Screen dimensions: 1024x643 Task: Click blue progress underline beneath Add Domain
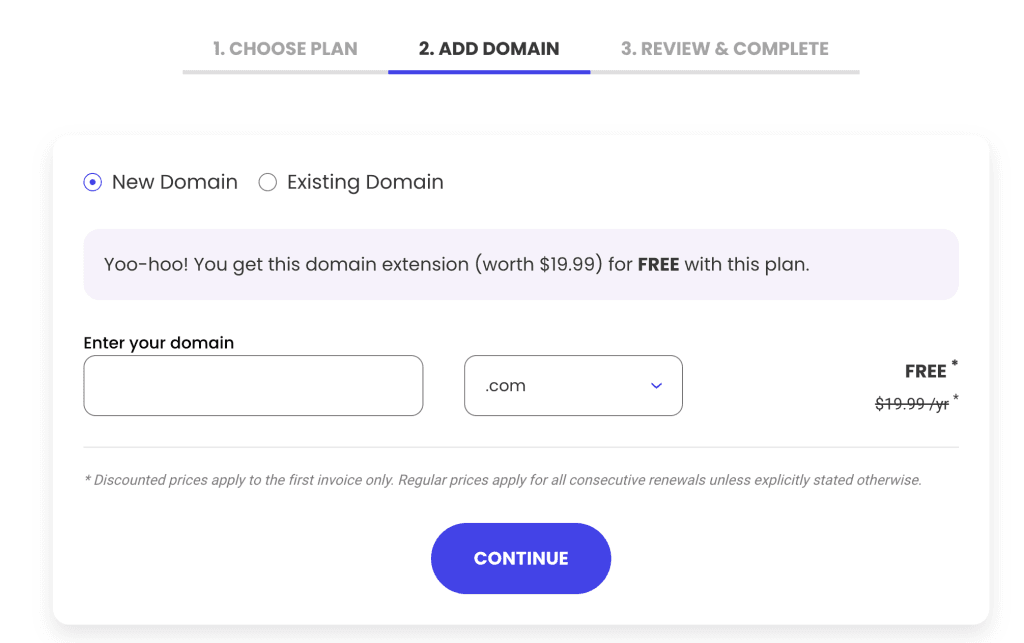click(489, 72)
